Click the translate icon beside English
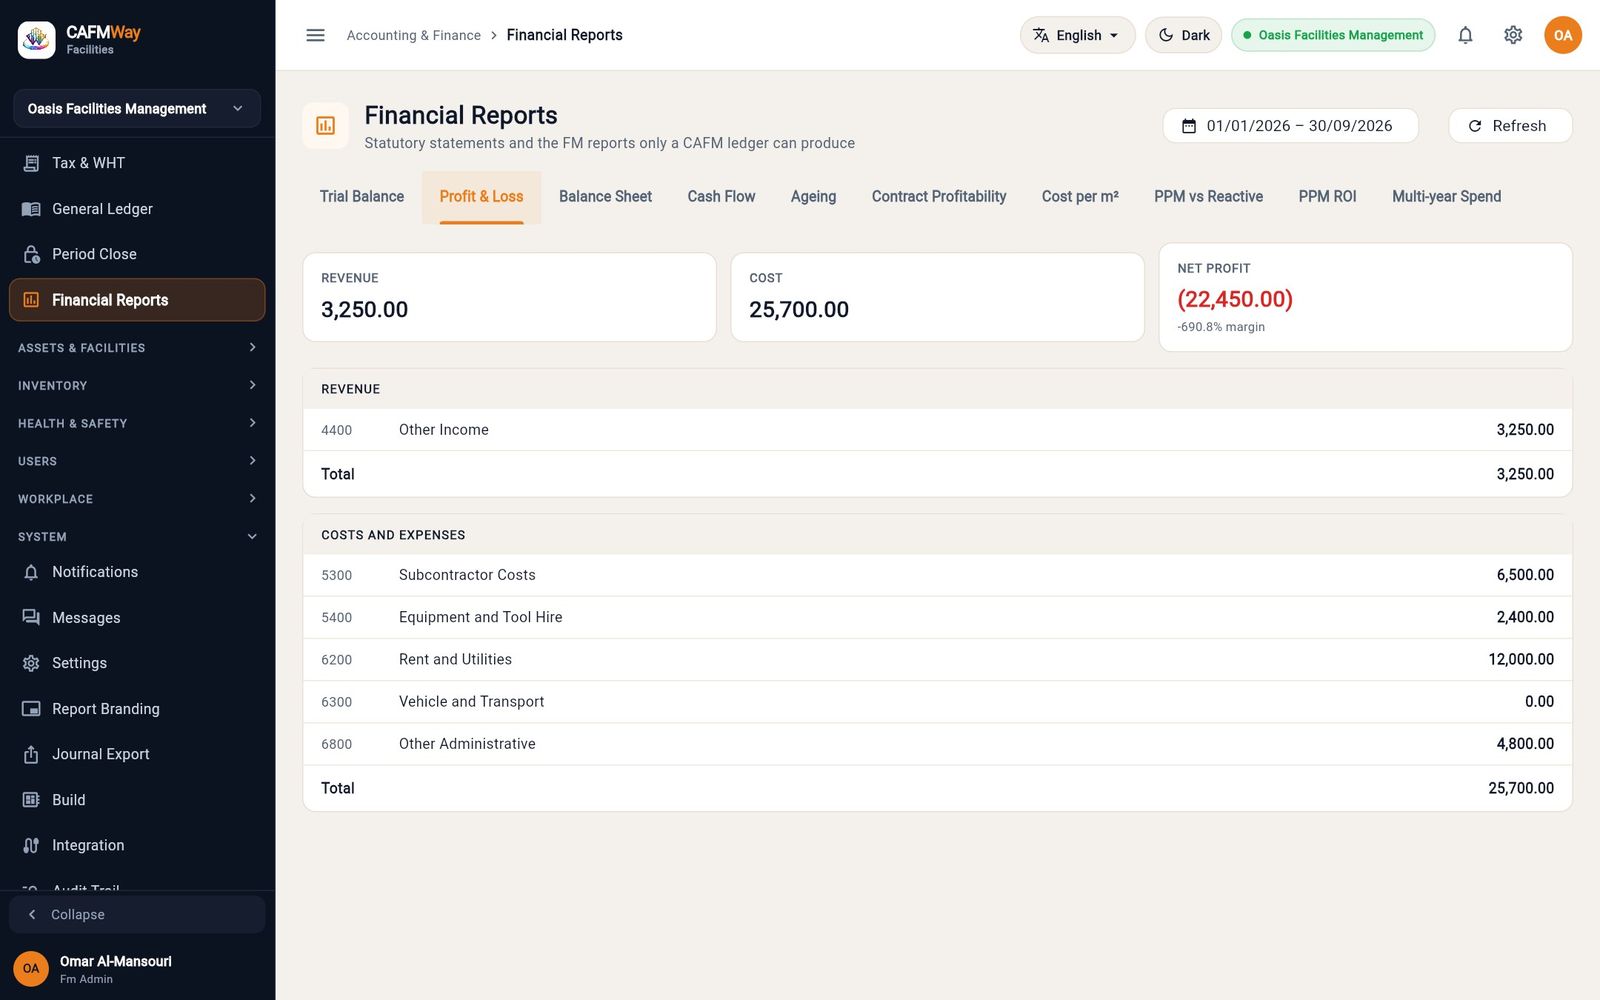This screenshot has width=1600, height=1000. point(1041,35)
